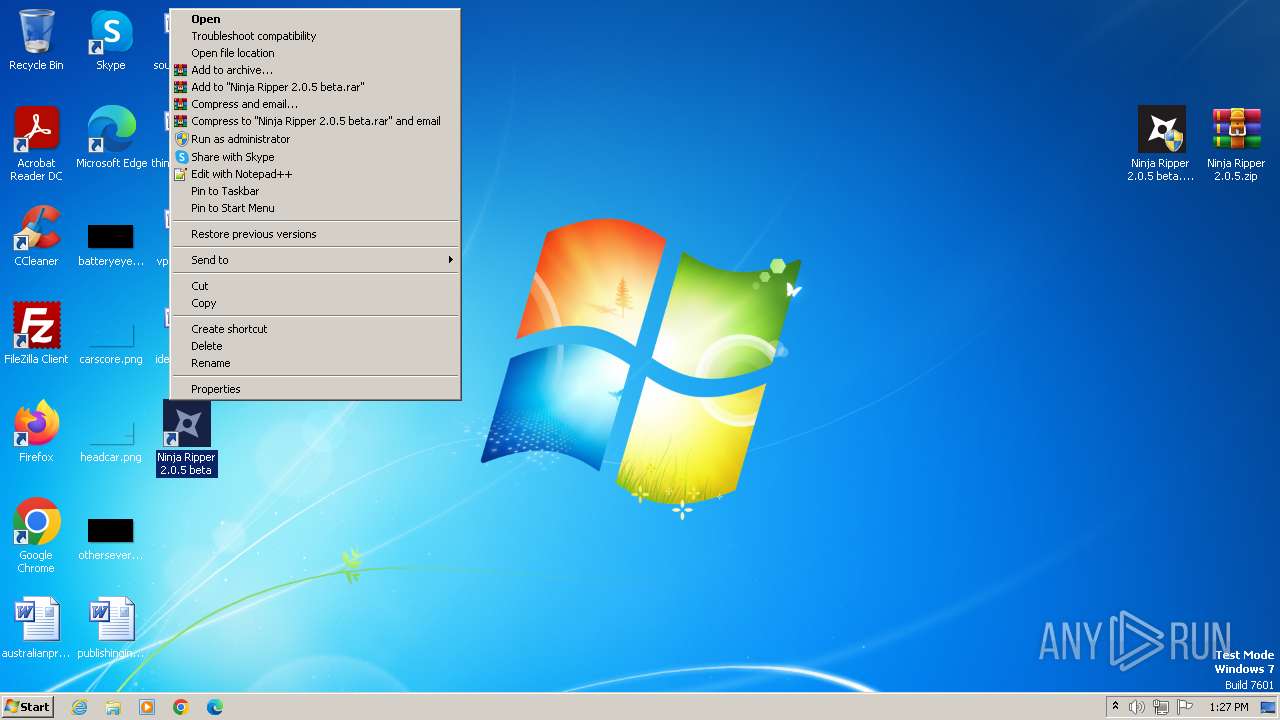Select the Ninja Ripper 2.0.5 beta shortcut
This screenshot has width=1280, height=720.
point(187,438)
